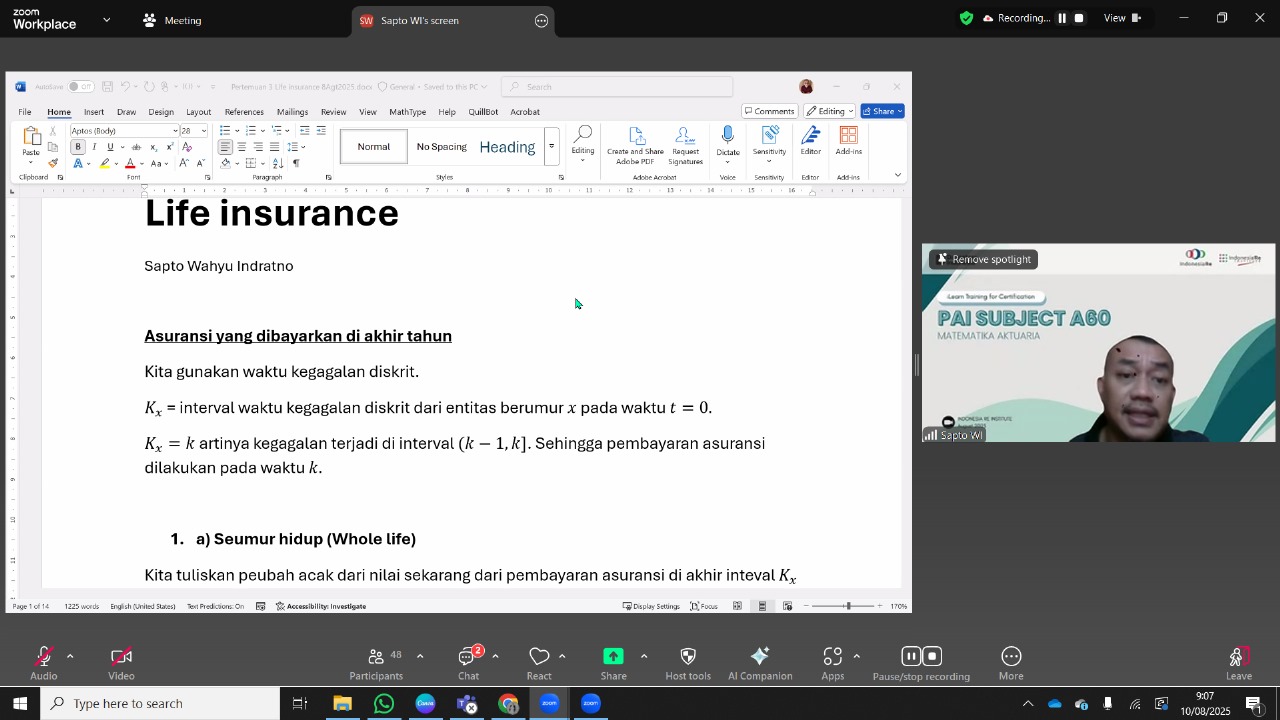
Task: Toggle Bold formatting in Word ribbon
Action: (x=78, y=147)
